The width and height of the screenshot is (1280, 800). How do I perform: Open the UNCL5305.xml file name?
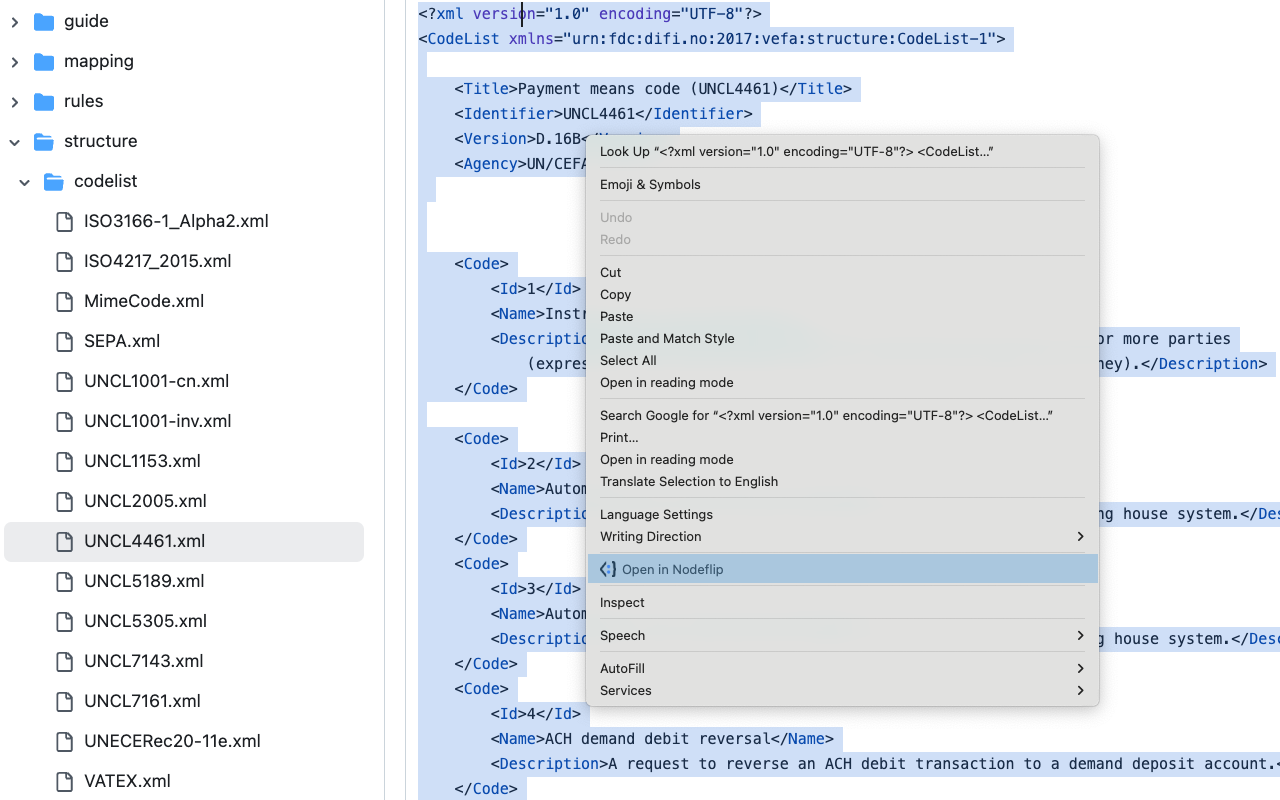[x=146, y=621]
